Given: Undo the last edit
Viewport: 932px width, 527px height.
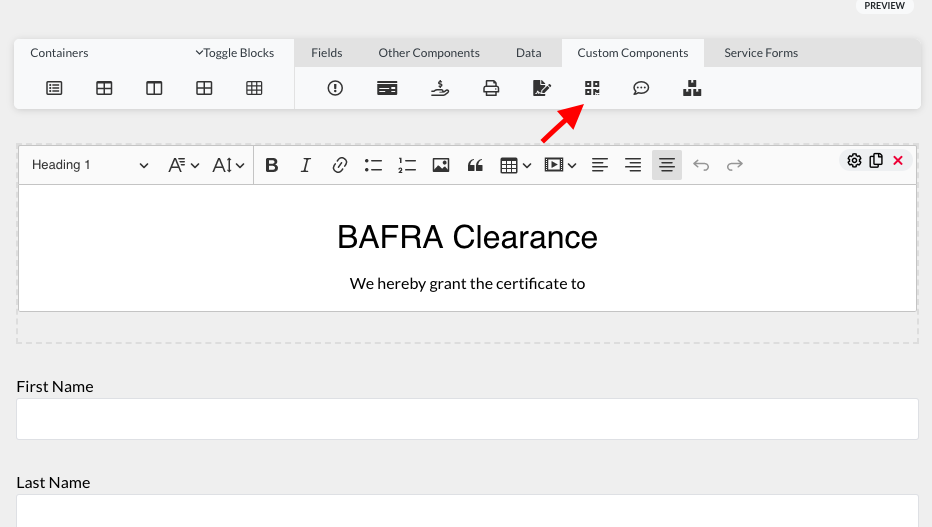Looking at the screenshot, I should tap(701, 165).
